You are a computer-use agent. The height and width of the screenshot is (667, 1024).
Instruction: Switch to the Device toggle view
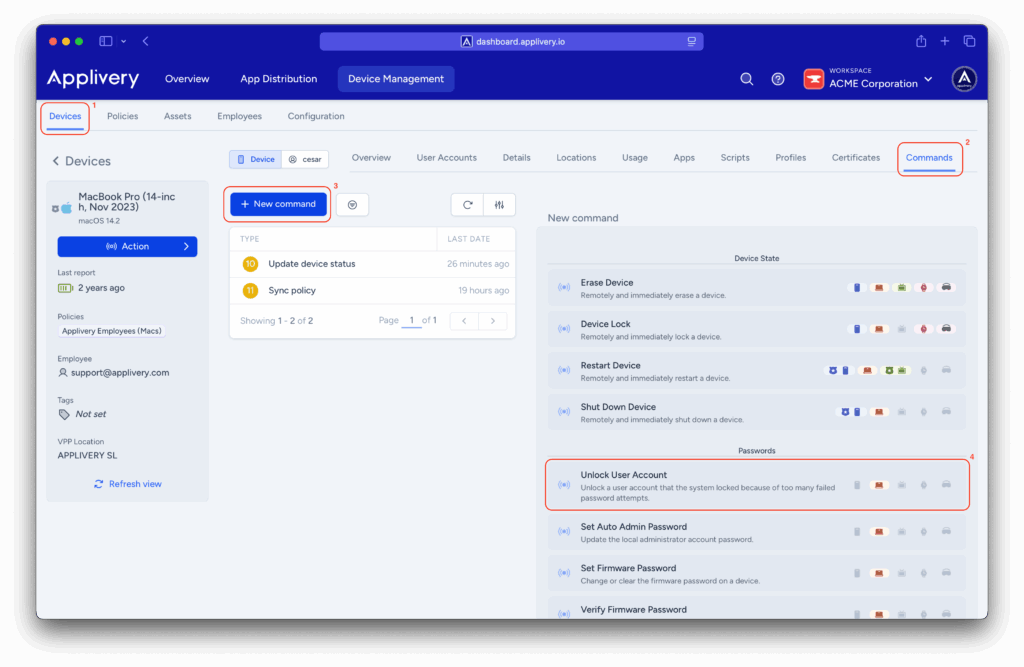tap(255, 159)
